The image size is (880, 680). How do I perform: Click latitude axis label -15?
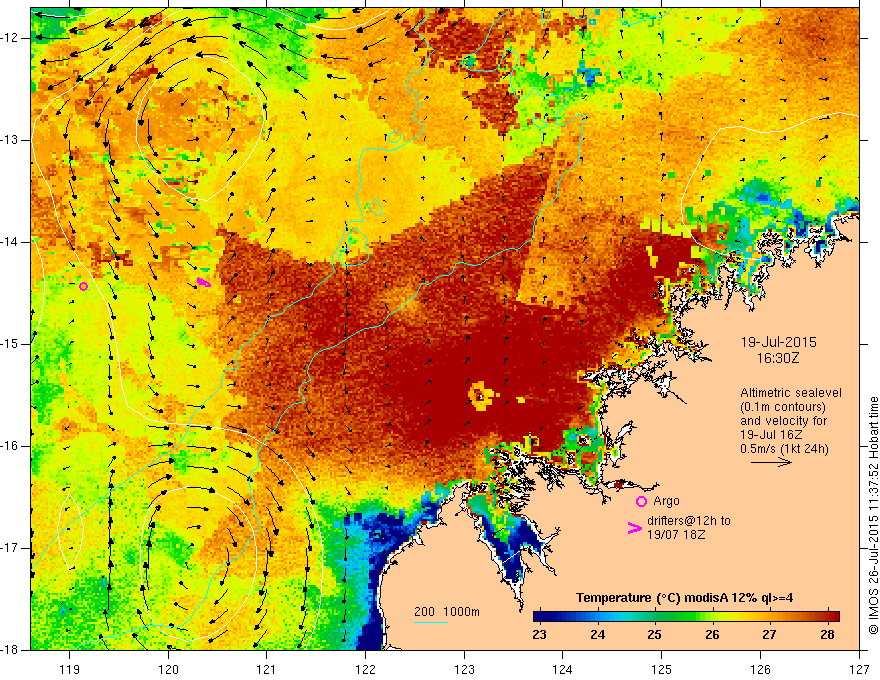click(11, 344)
